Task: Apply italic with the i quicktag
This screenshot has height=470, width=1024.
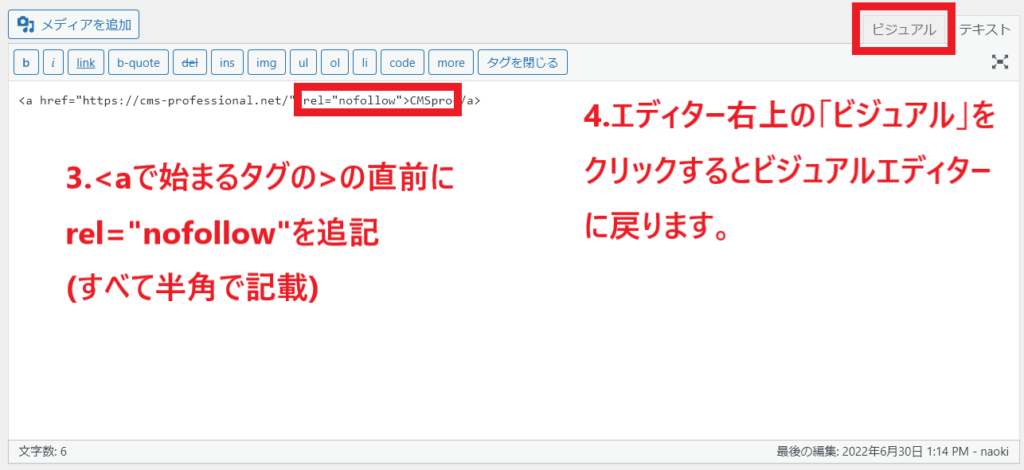Action: point(53,63)
